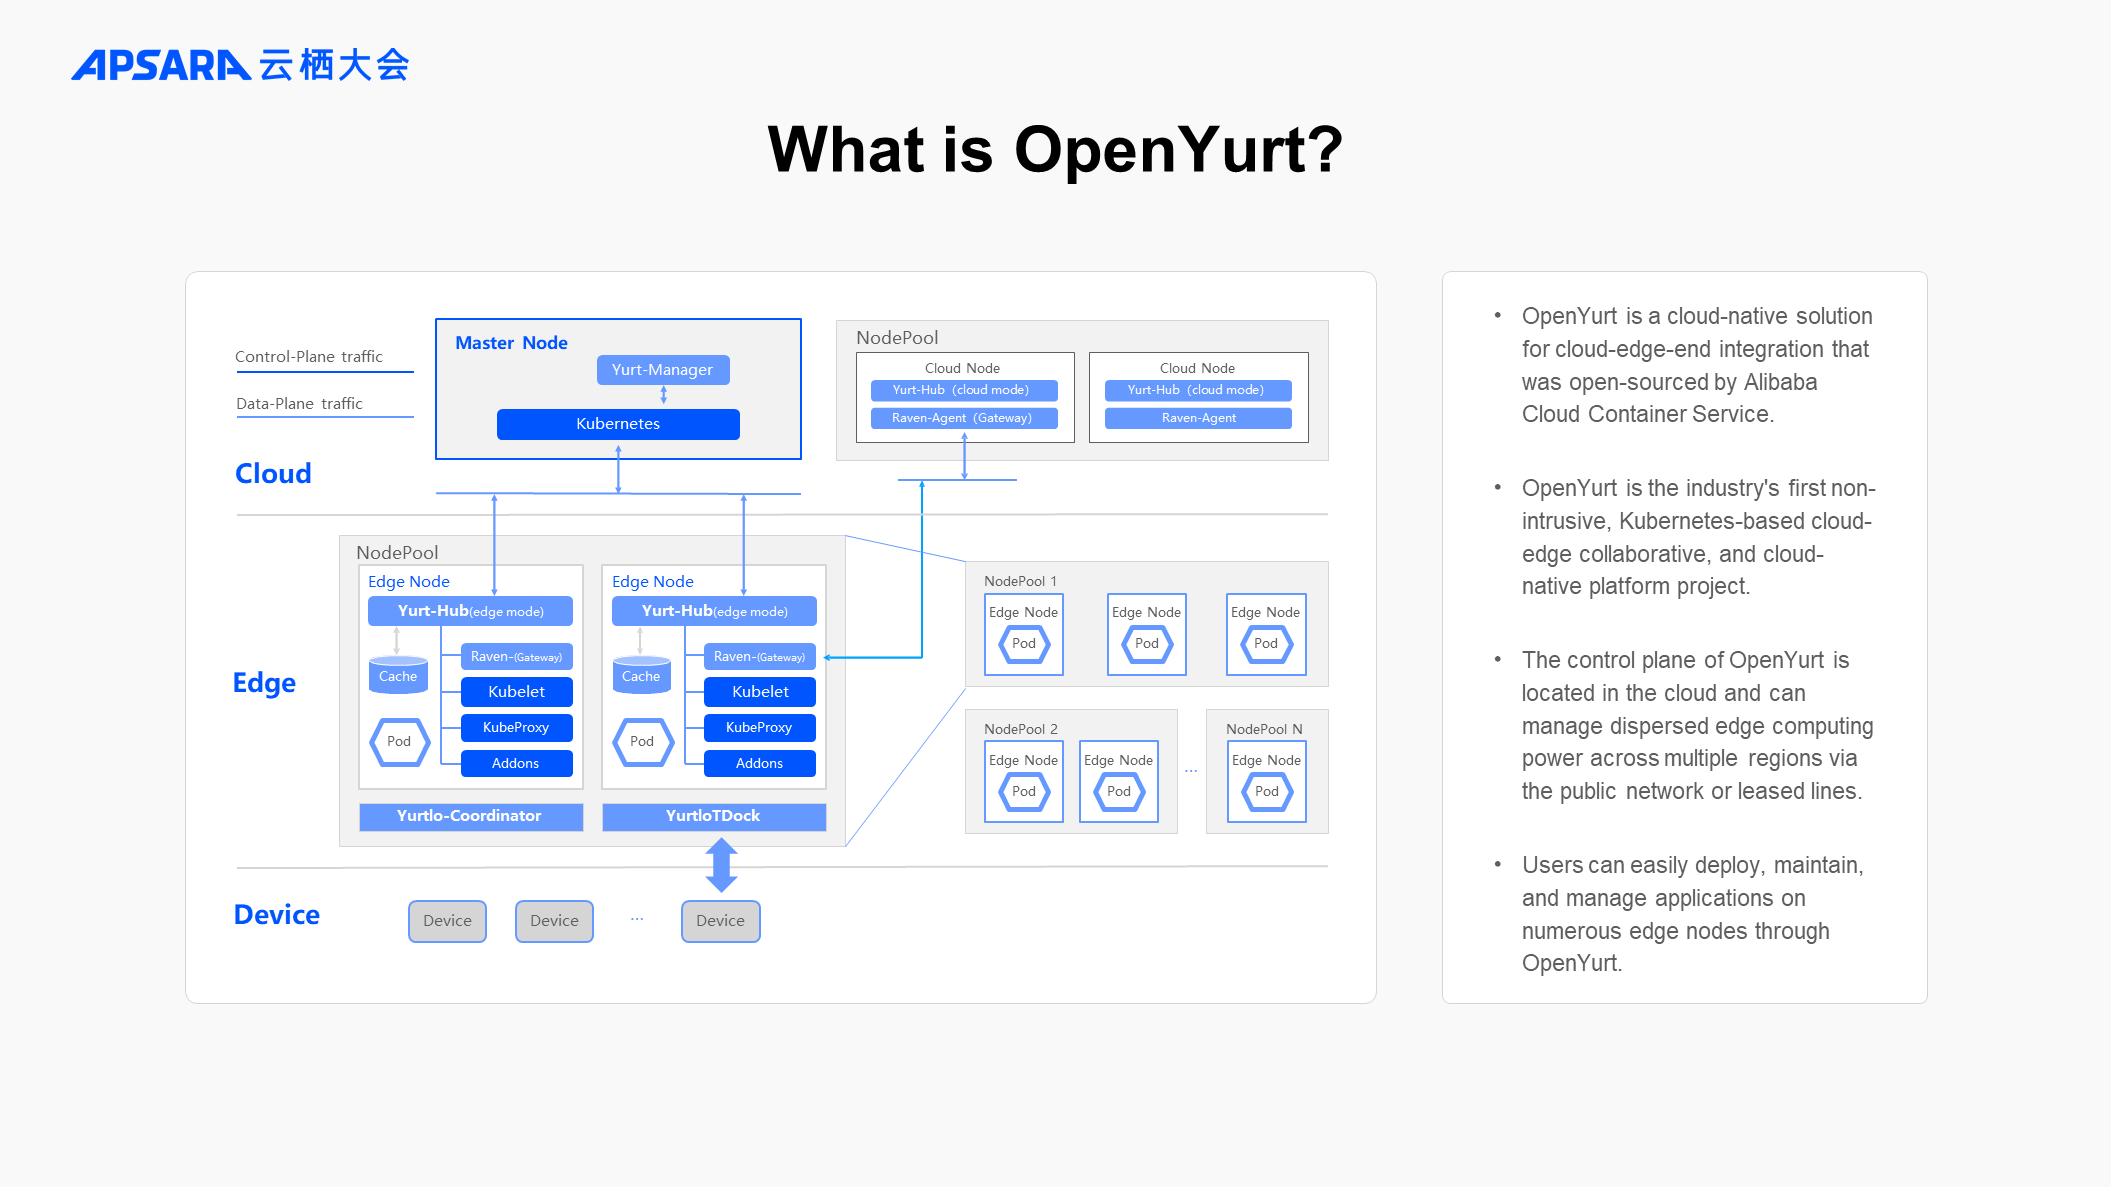
Task: Click the Pod hexagon in Edge Node above Yurtlo-Coordinator
Action: 399,742
